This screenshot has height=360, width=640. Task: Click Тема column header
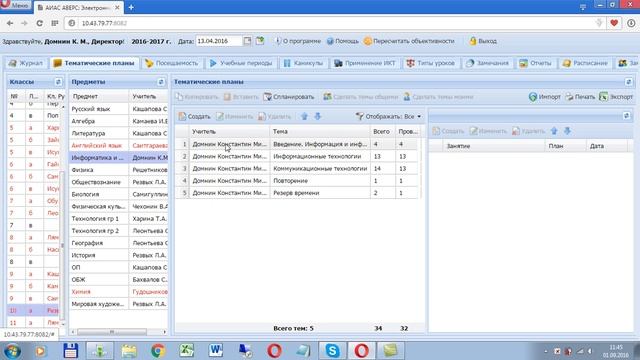(x=320, y=131)
